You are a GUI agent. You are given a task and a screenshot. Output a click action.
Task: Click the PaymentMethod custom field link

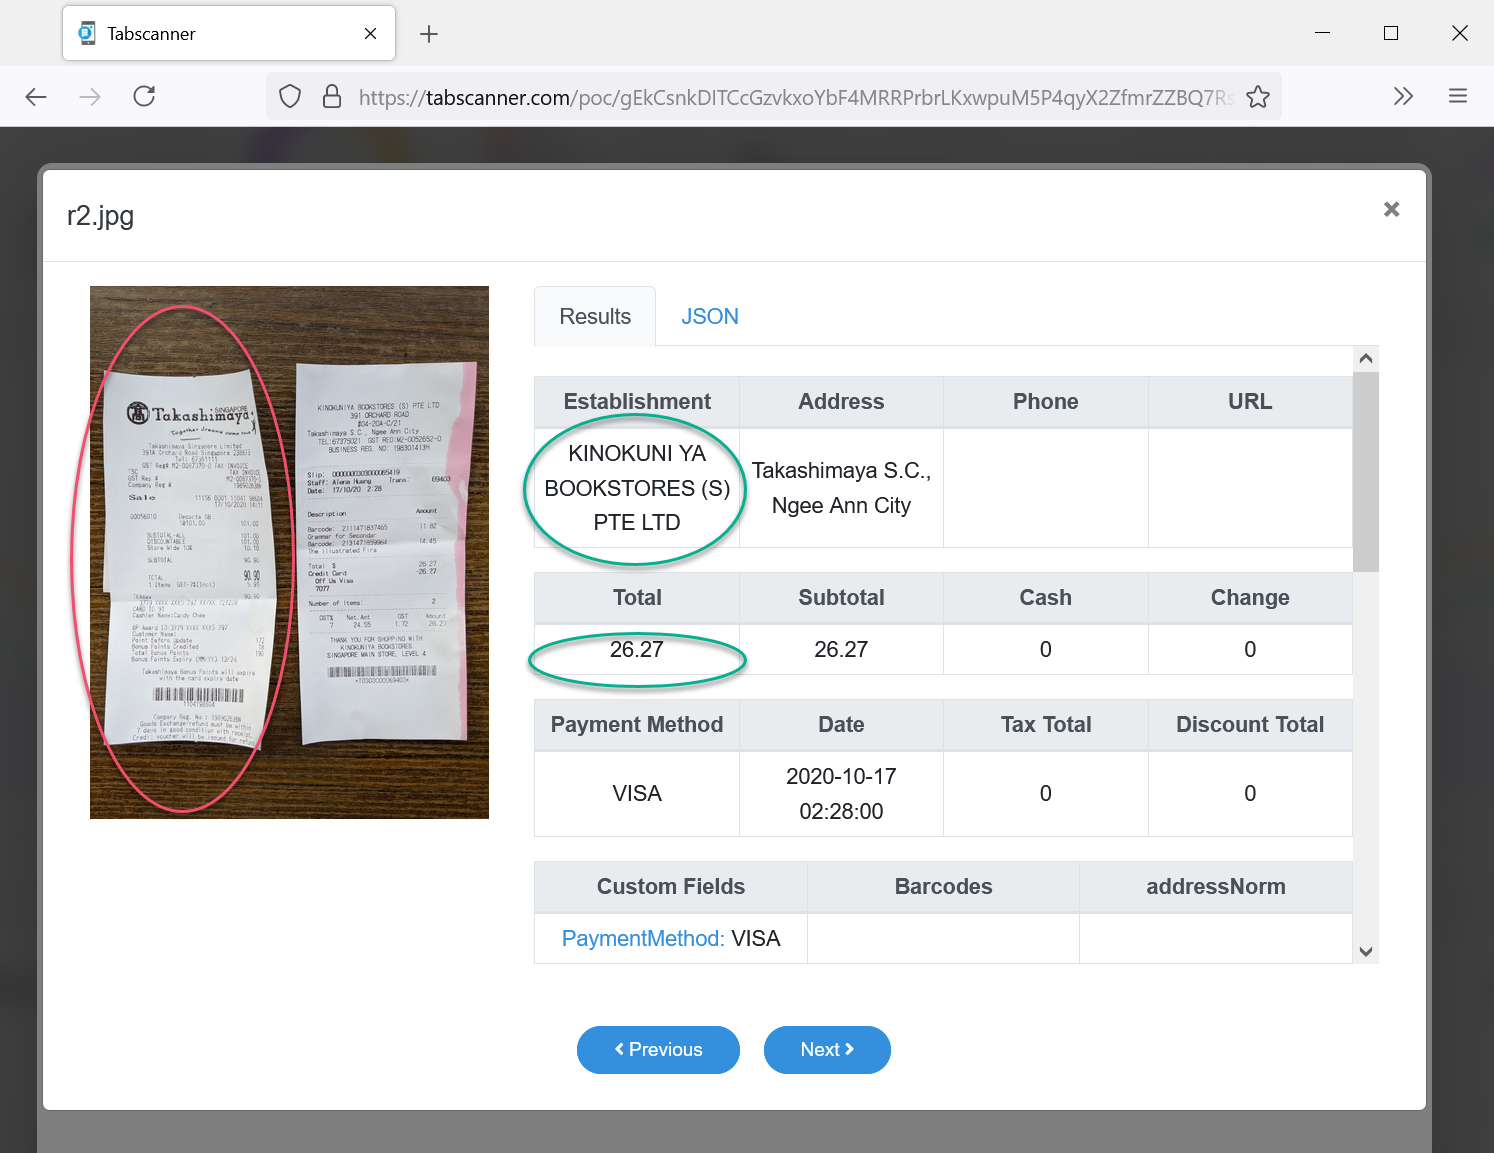pyautogui.click(x=642, y=939)
